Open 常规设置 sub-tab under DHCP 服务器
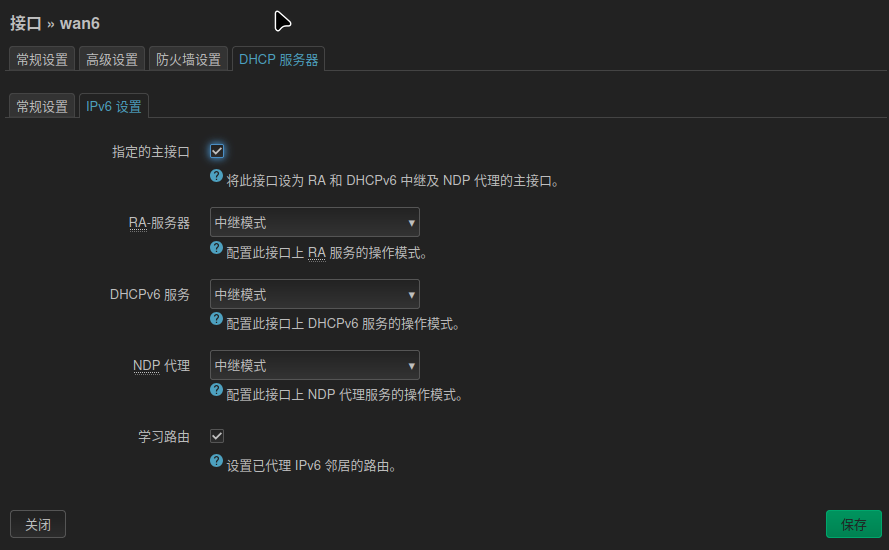This screenshot has height=550, width=889. click(x=42, y=107)
